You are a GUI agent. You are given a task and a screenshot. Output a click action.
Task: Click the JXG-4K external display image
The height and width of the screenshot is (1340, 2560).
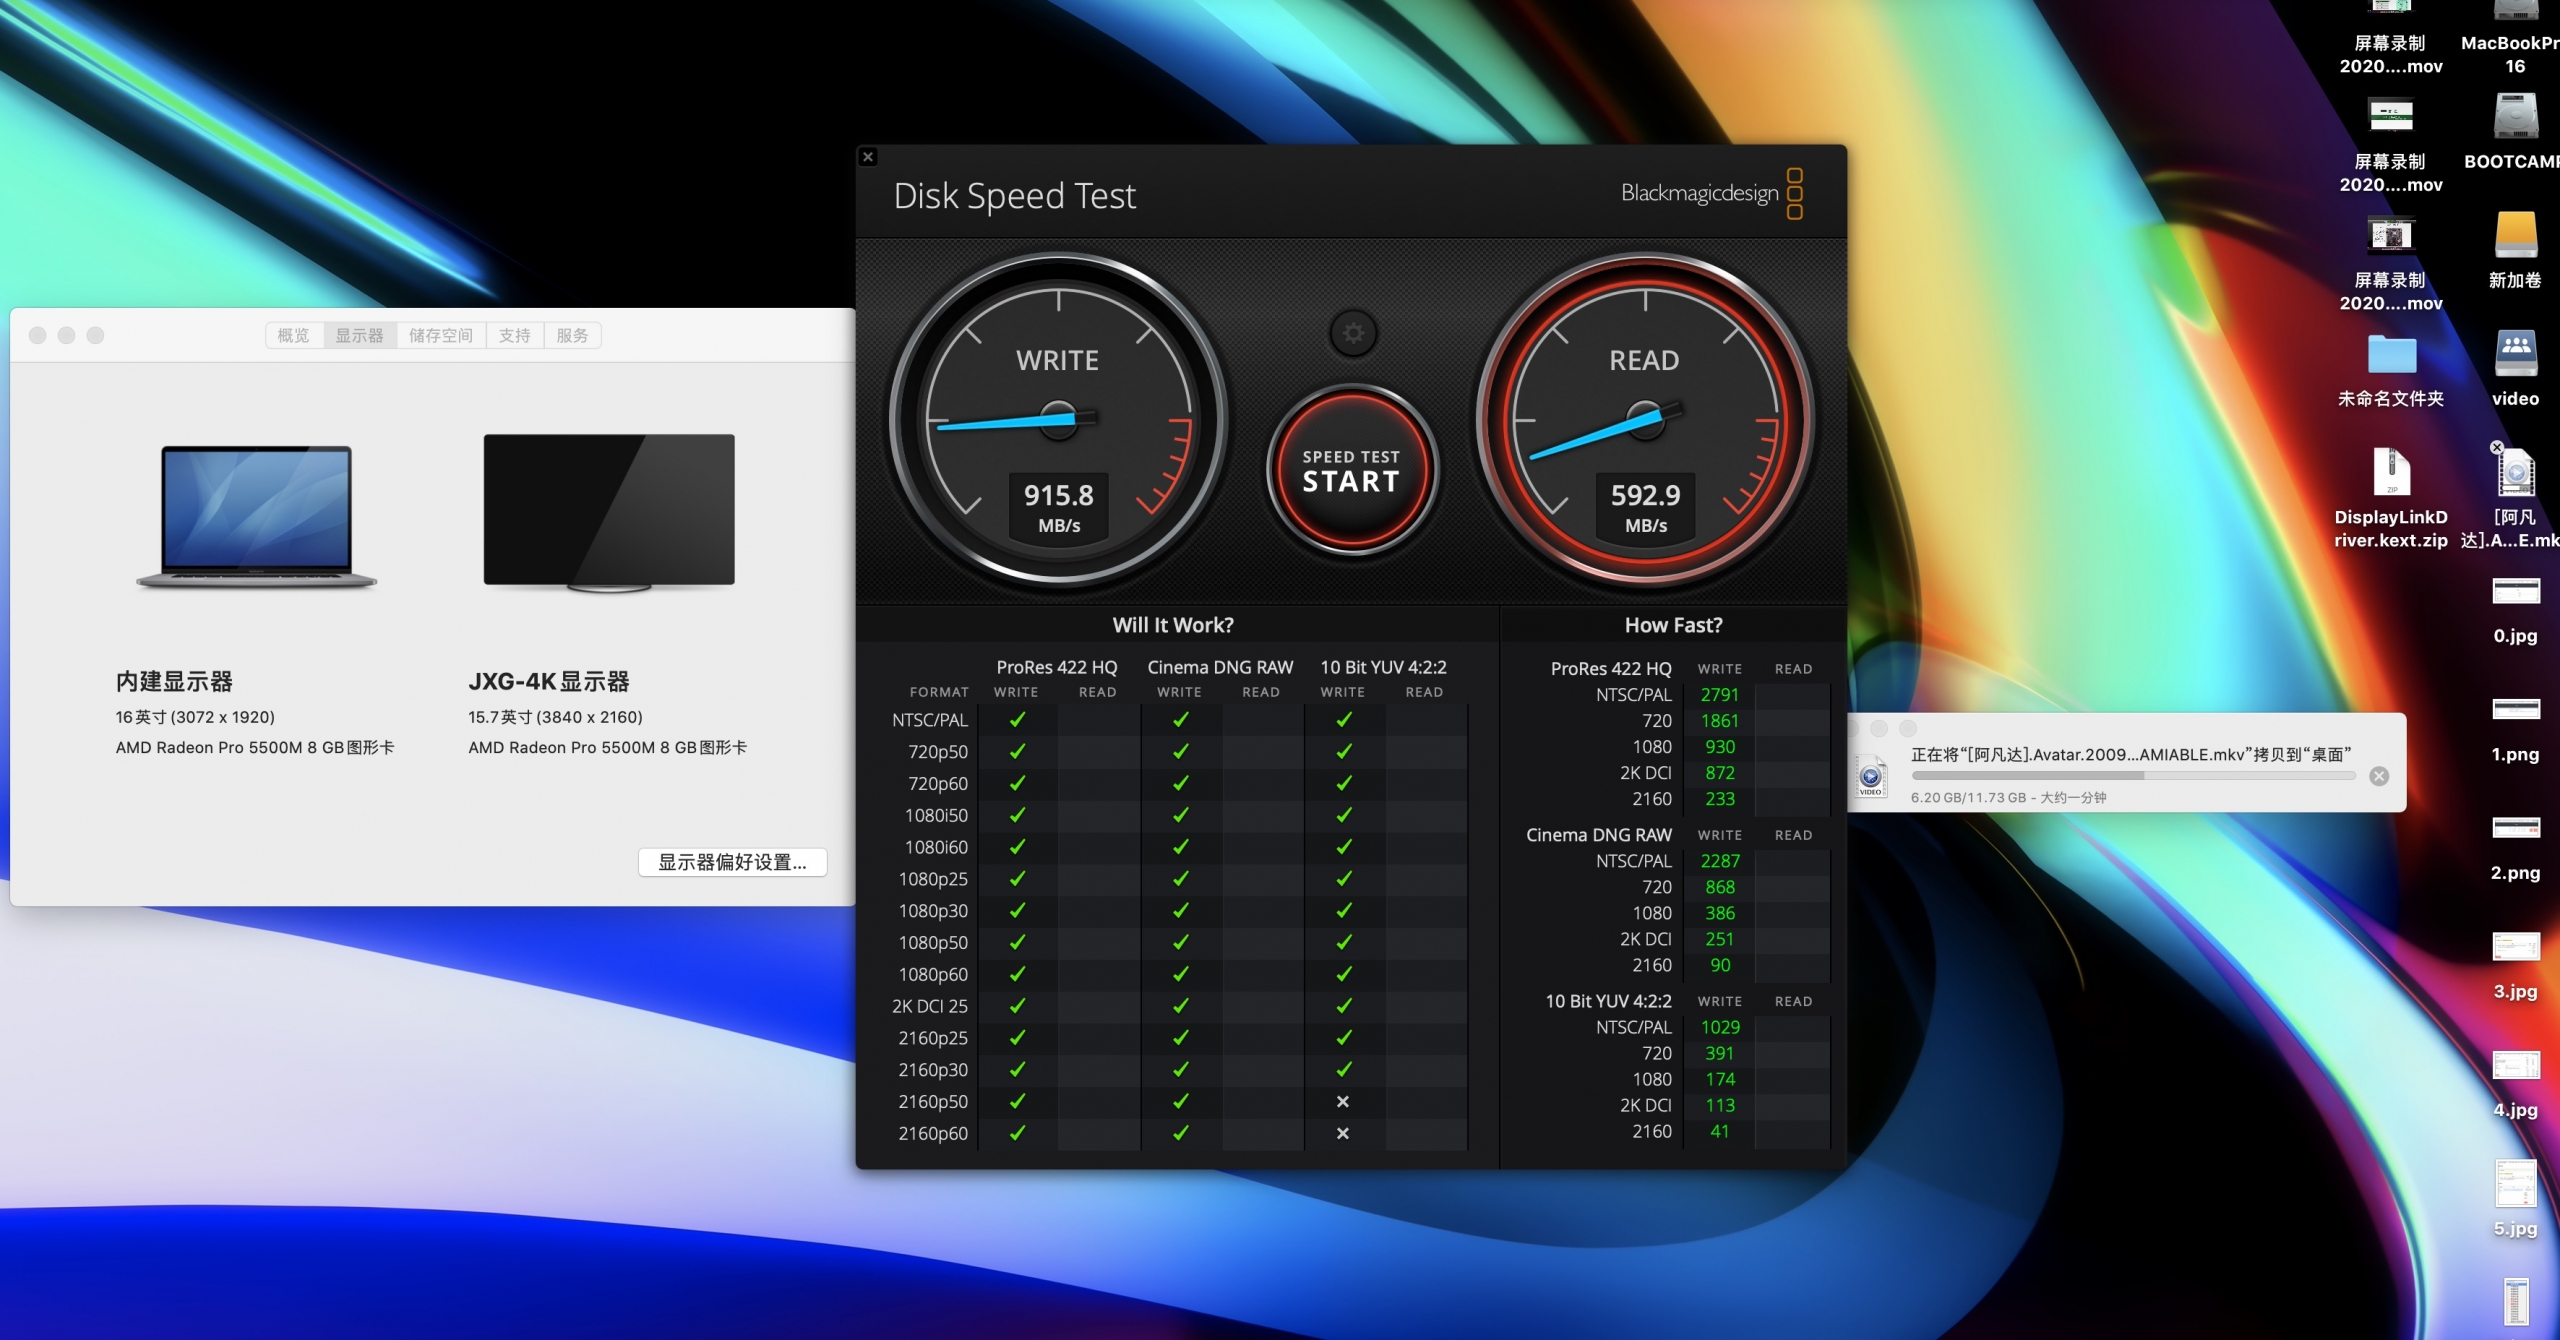click(609, 512)
